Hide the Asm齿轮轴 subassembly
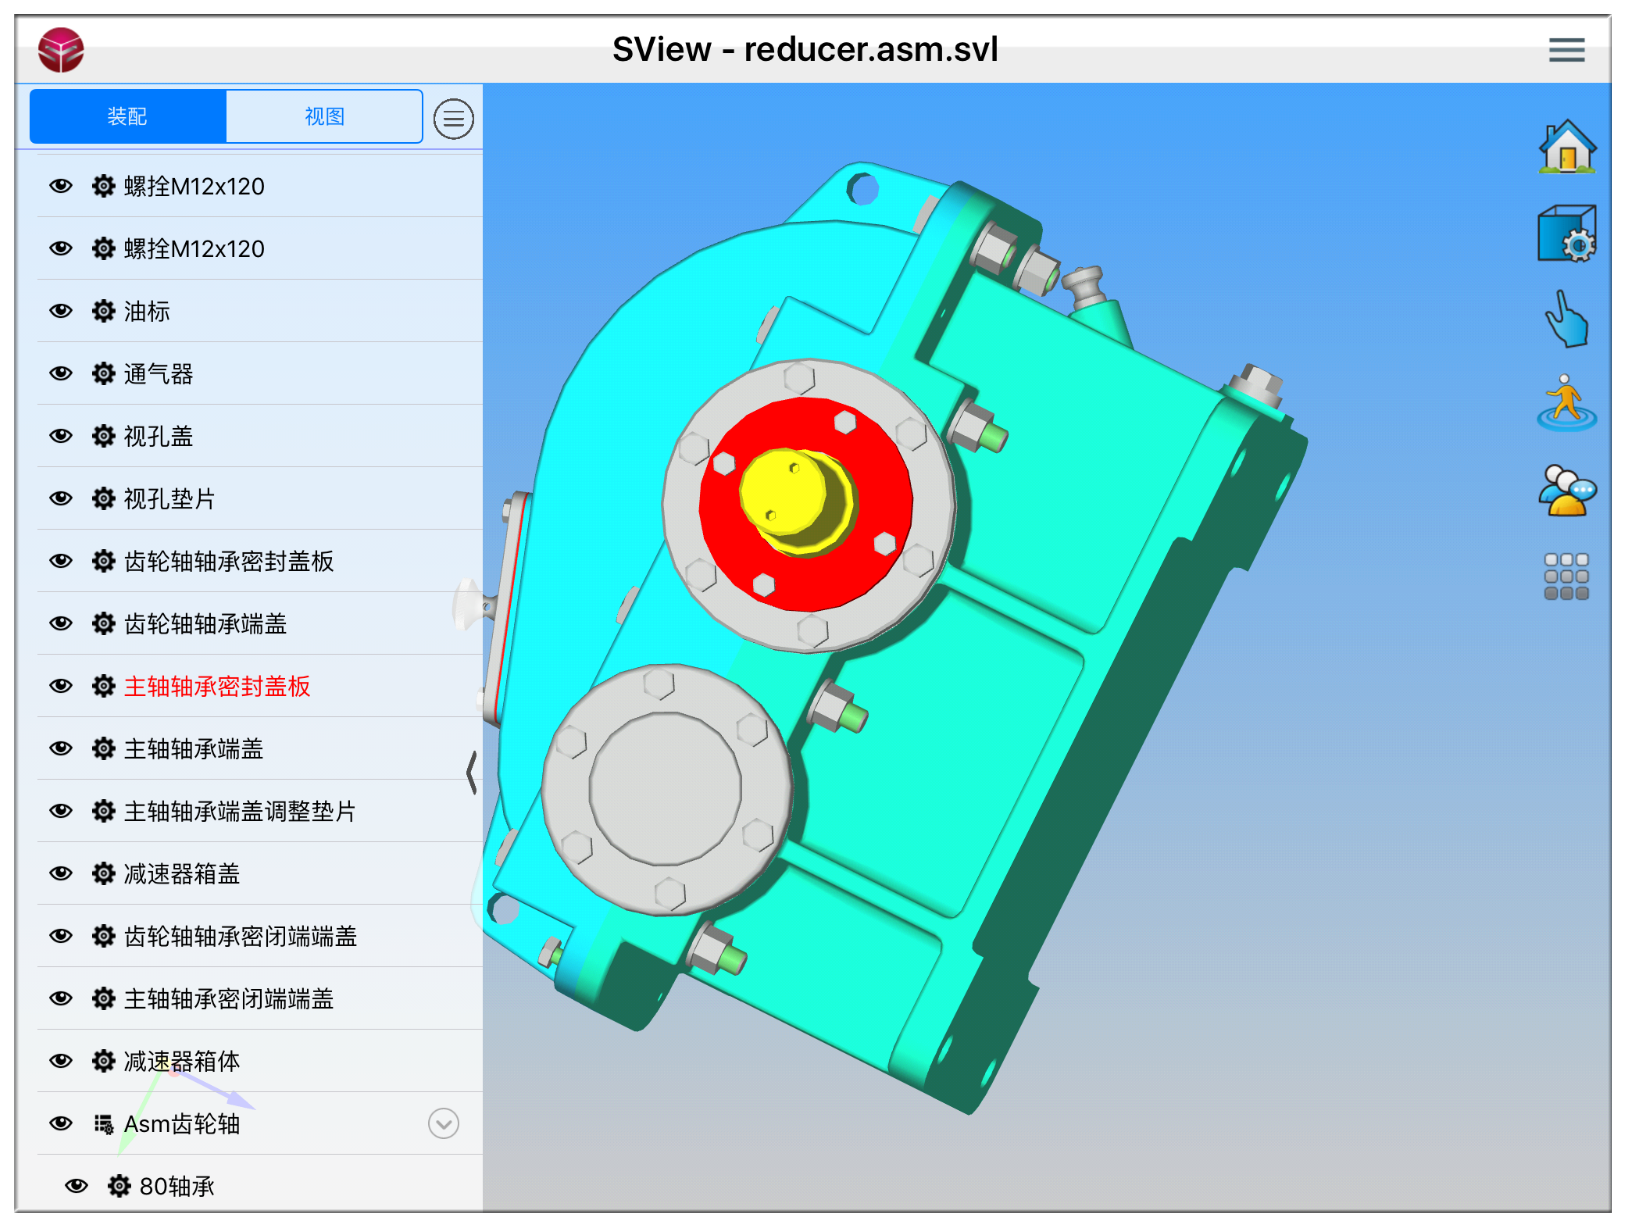This screenshot has width=1626, height=1227. 61,1124
